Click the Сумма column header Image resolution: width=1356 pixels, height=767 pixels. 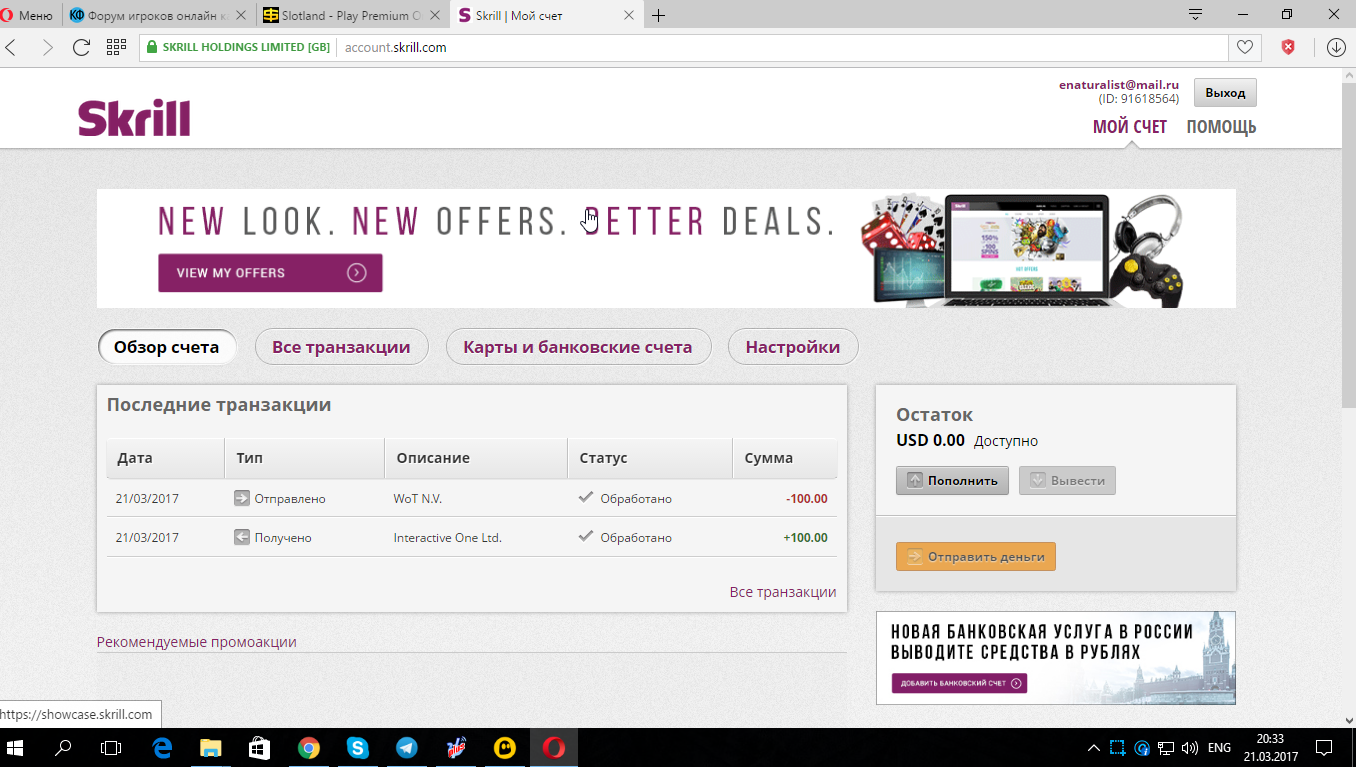click(x=785, y=458)
